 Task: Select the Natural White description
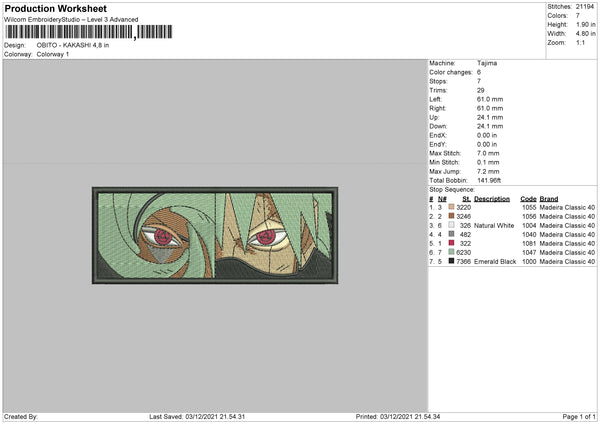[494, 226]
